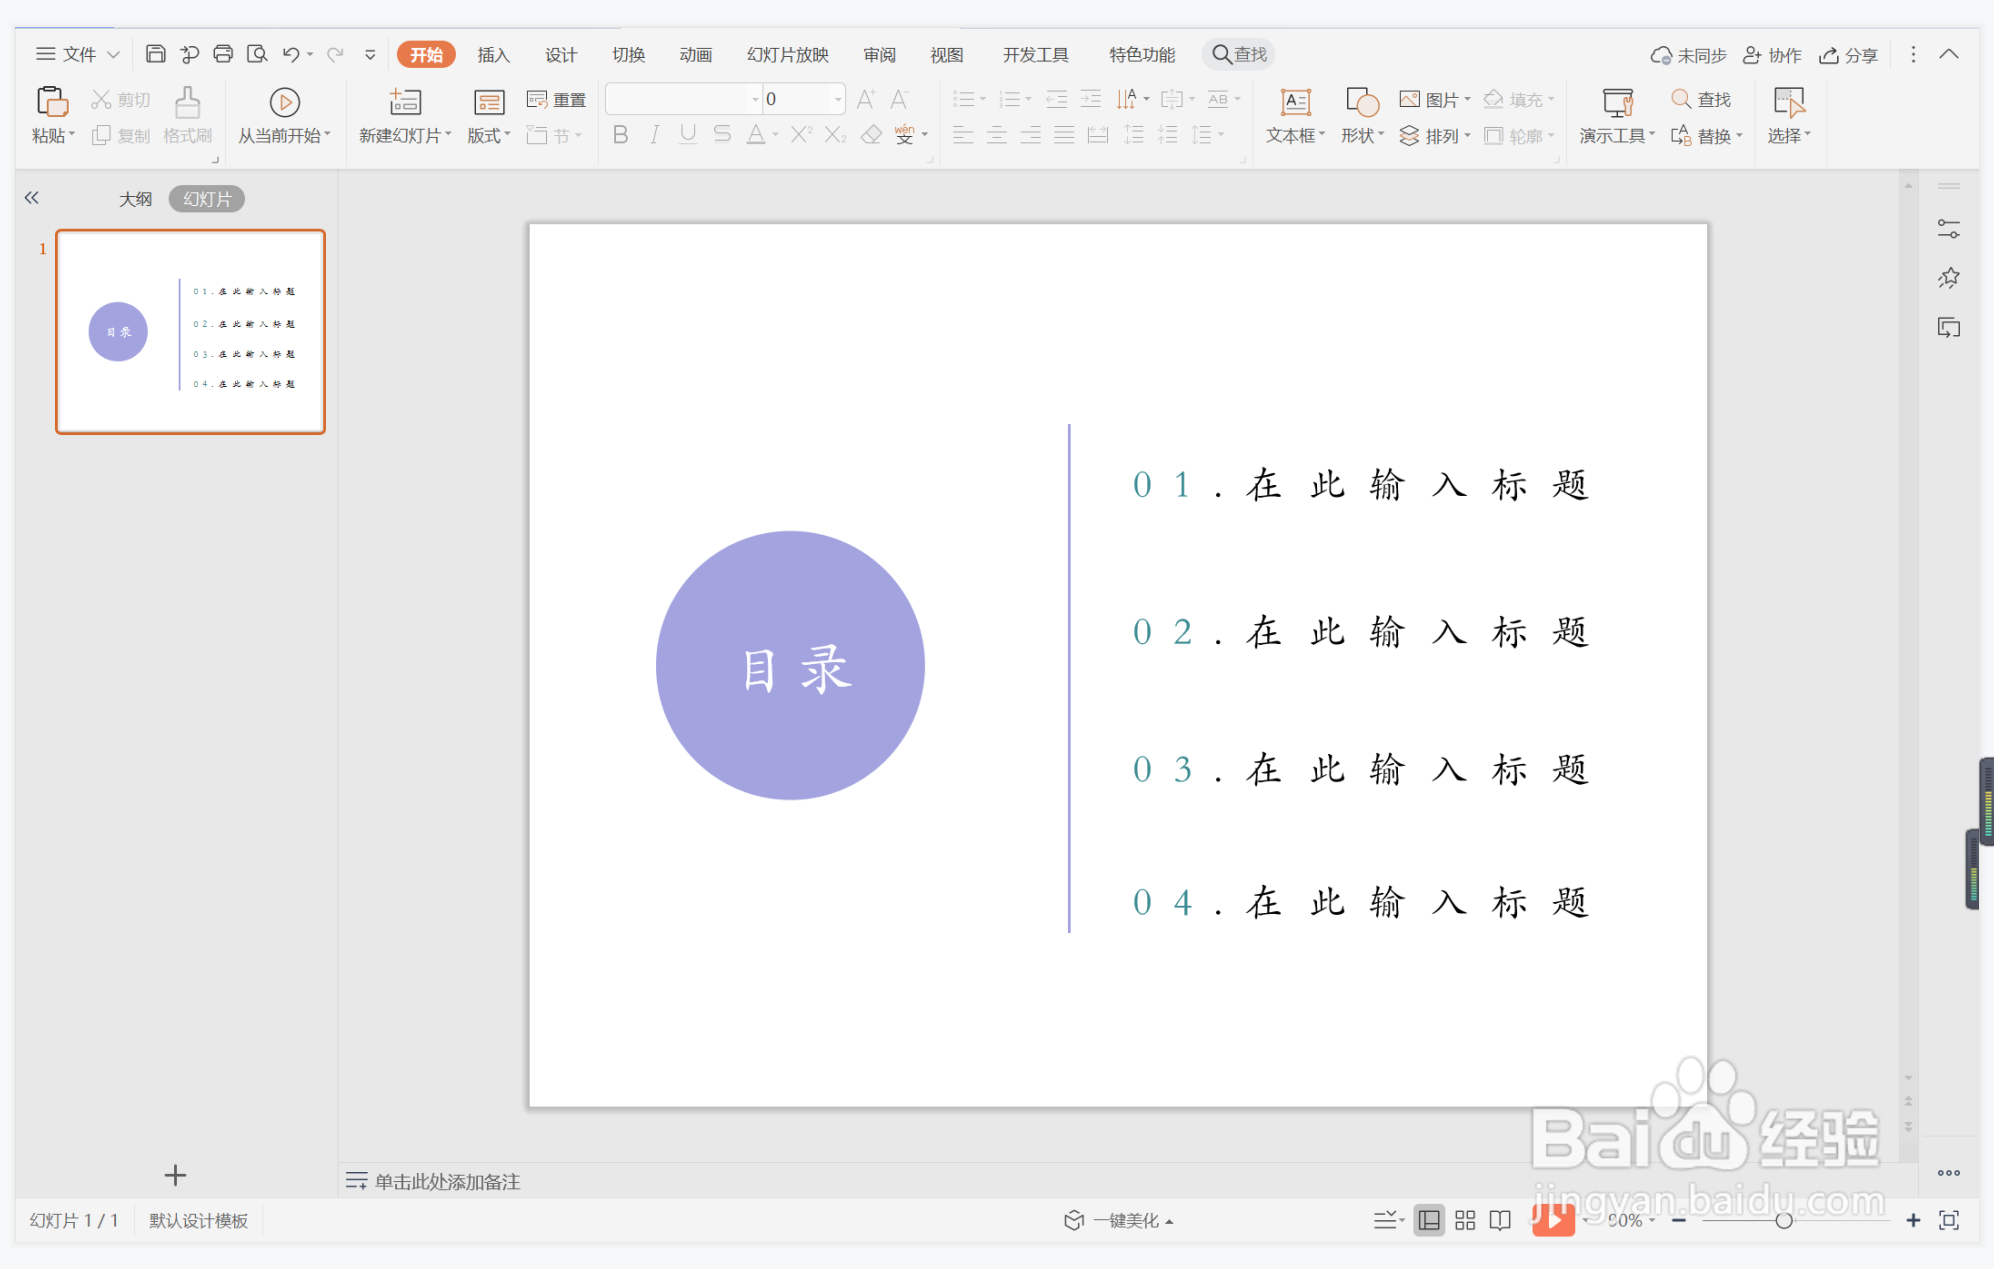The height and width of the screenshot is (1269, 1994).
Task: Toggle bold formatting
Action: (620, 135)
